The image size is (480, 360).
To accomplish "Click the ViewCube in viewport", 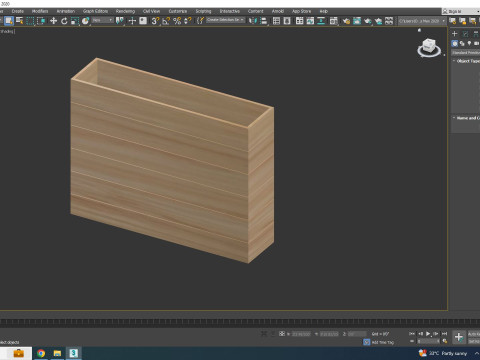I will 429,47.
